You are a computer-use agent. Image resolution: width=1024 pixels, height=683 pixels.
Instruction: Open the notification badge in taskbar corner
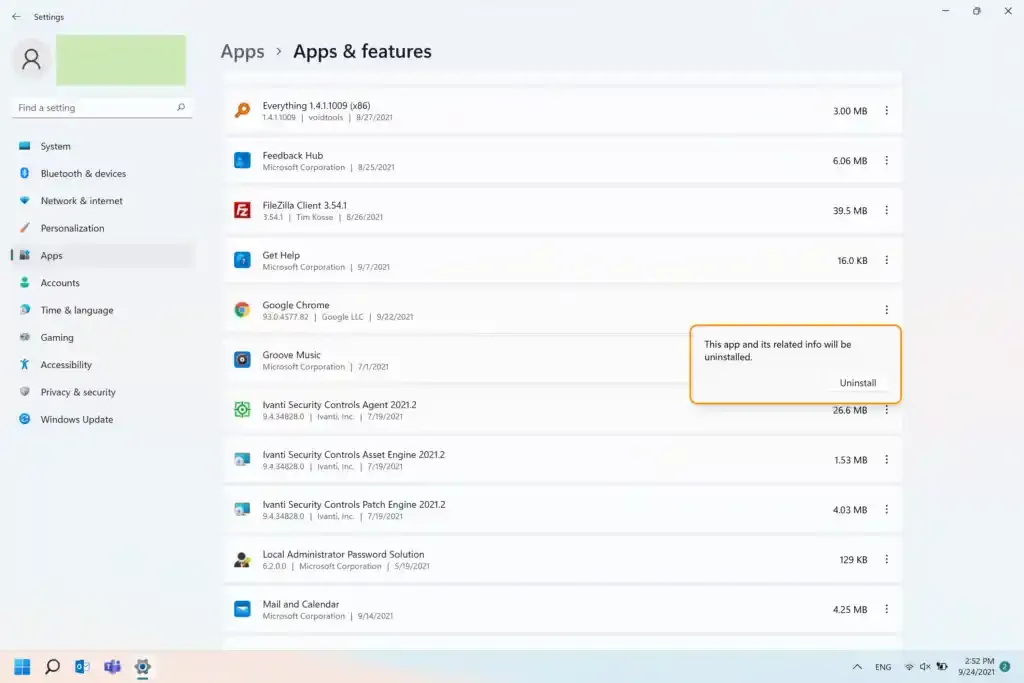tap(1004, 667)
